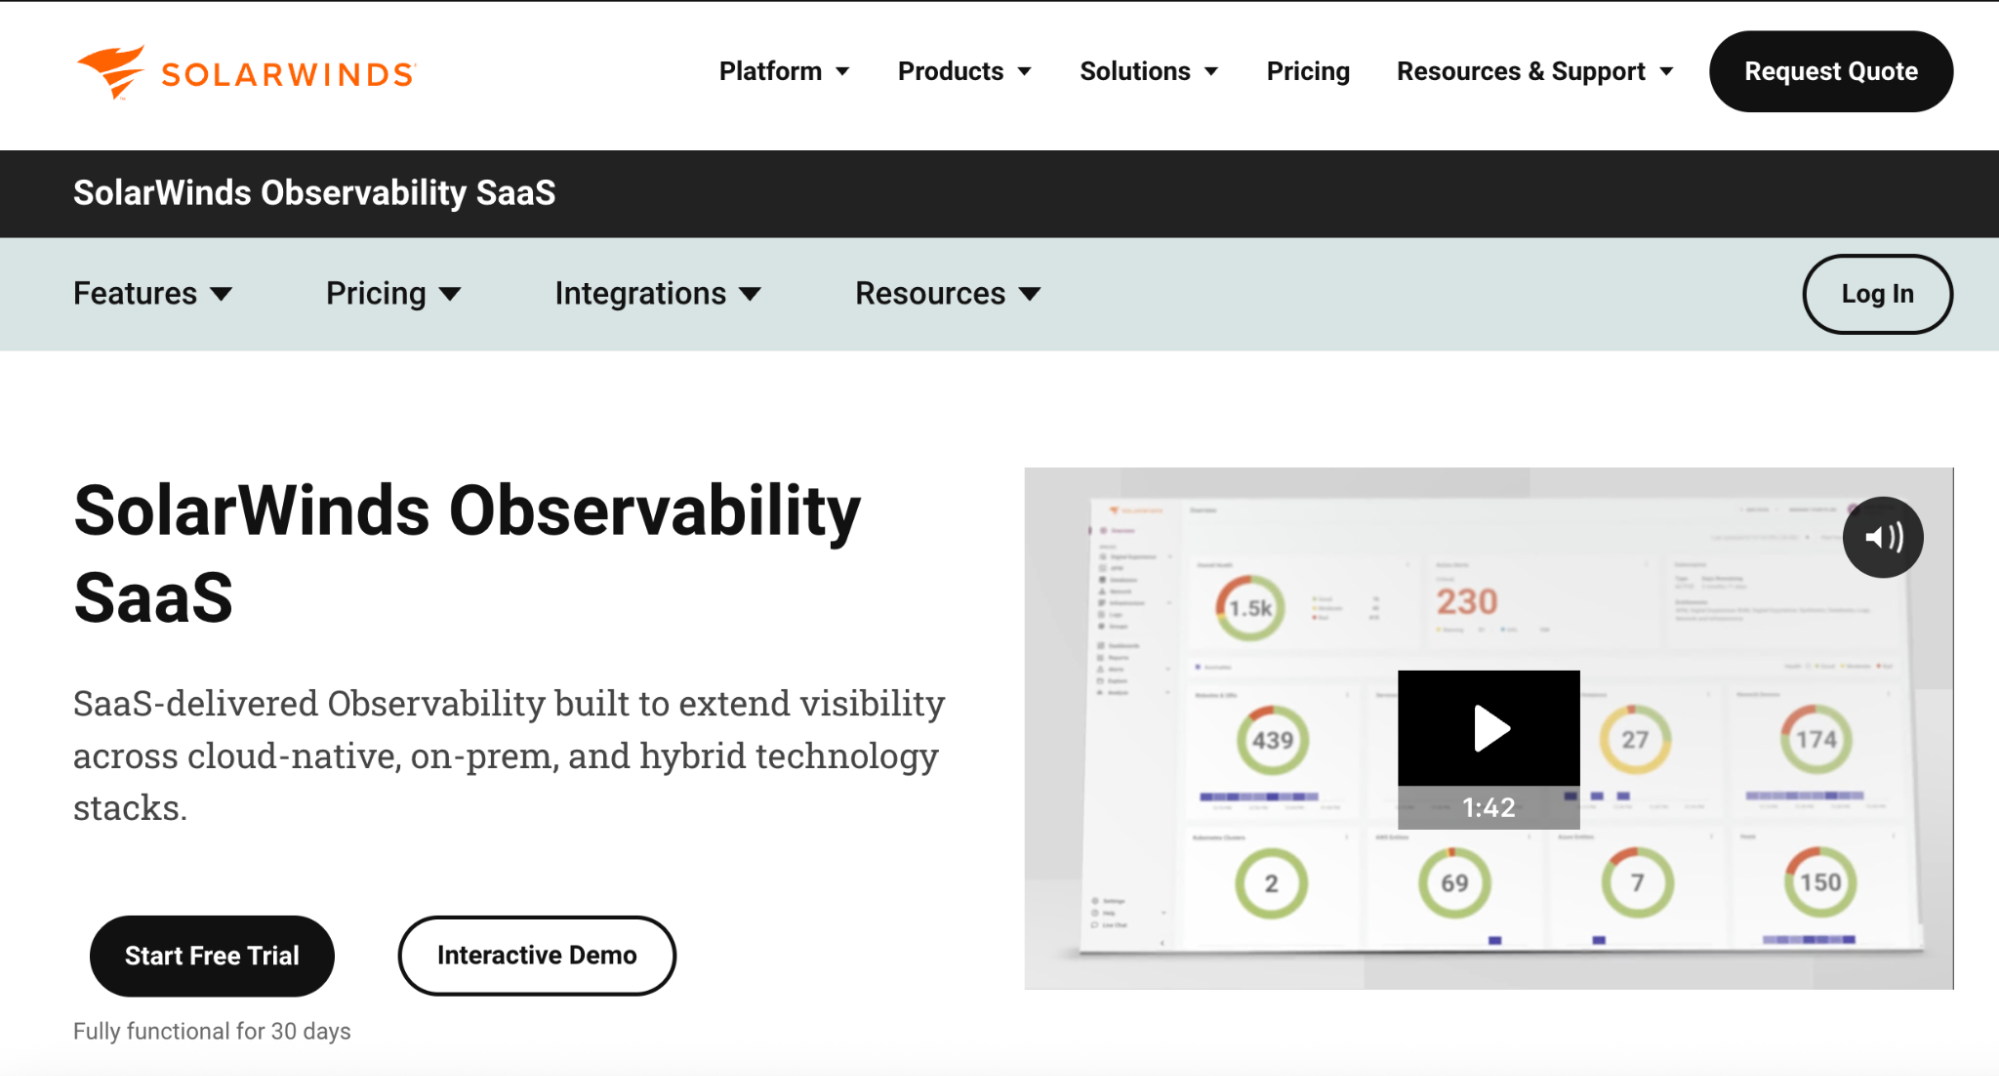Open the Resources submenu in the gray bar
The image size is (1999, 1076).
(948, 294)
